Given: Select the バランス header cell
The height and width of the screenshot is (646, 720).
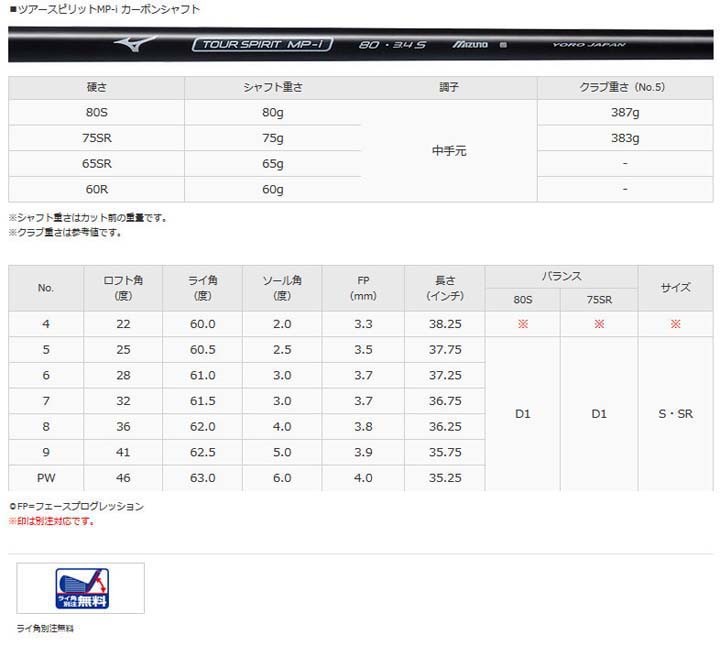Looking at the screenshot, I should [561, 276].
